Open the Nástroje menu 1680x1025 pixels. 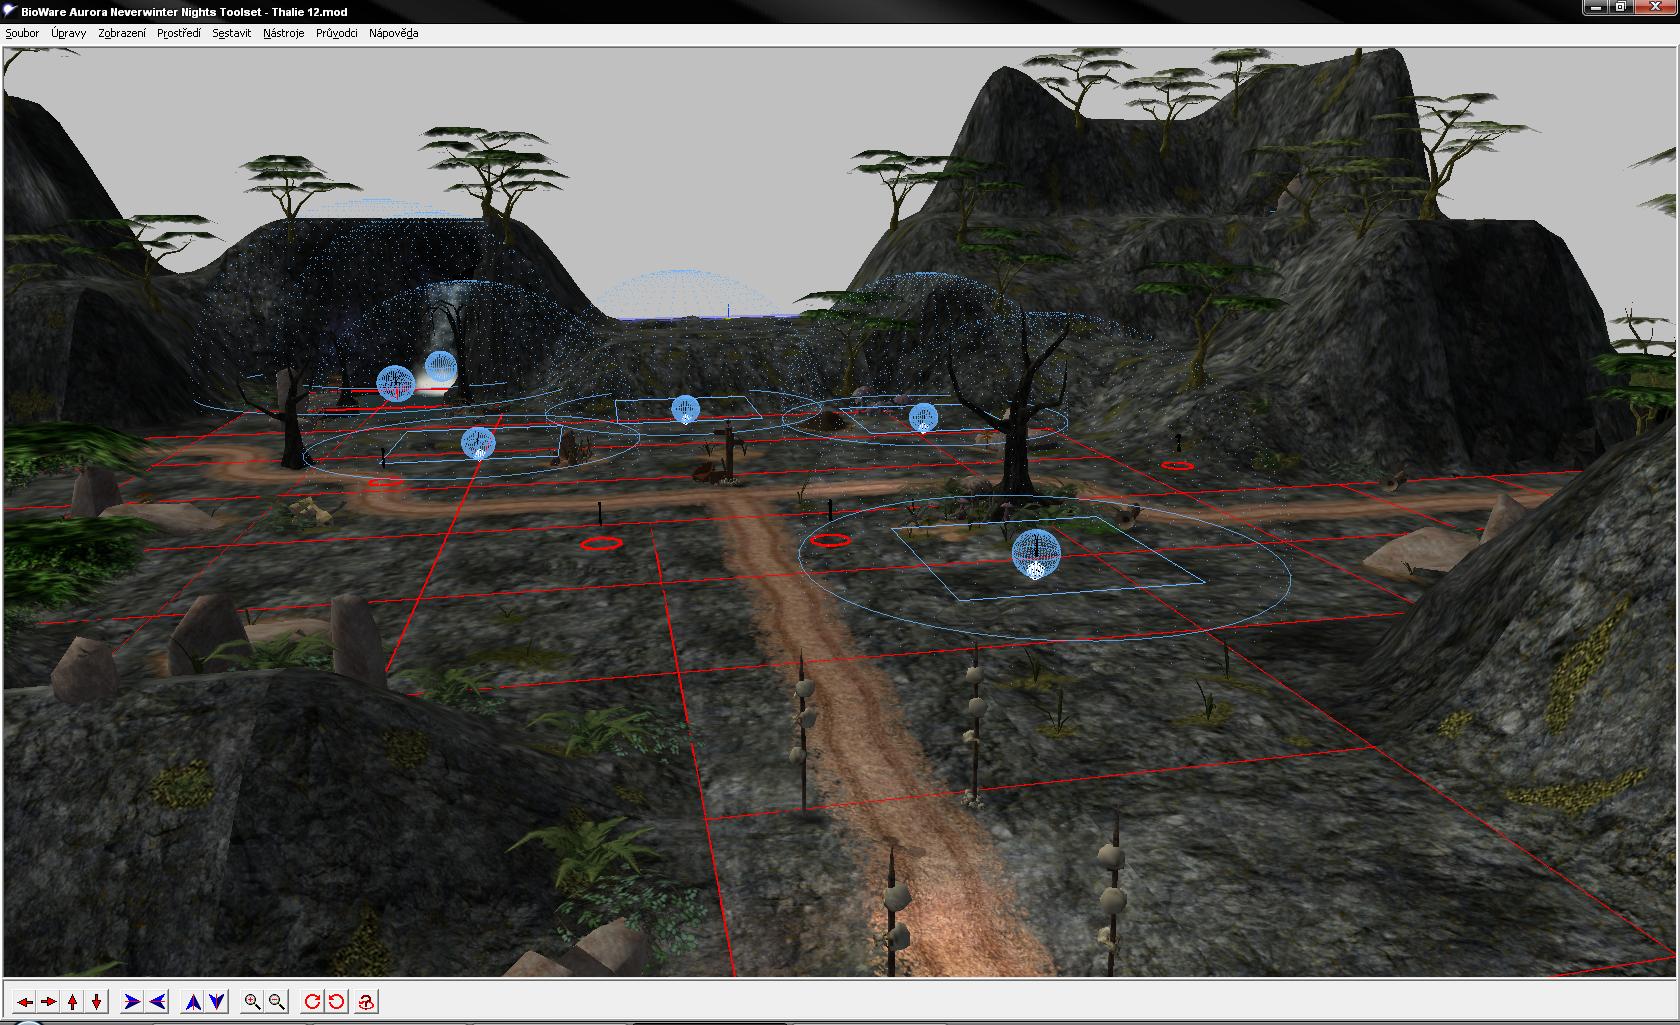pos(284,33)
